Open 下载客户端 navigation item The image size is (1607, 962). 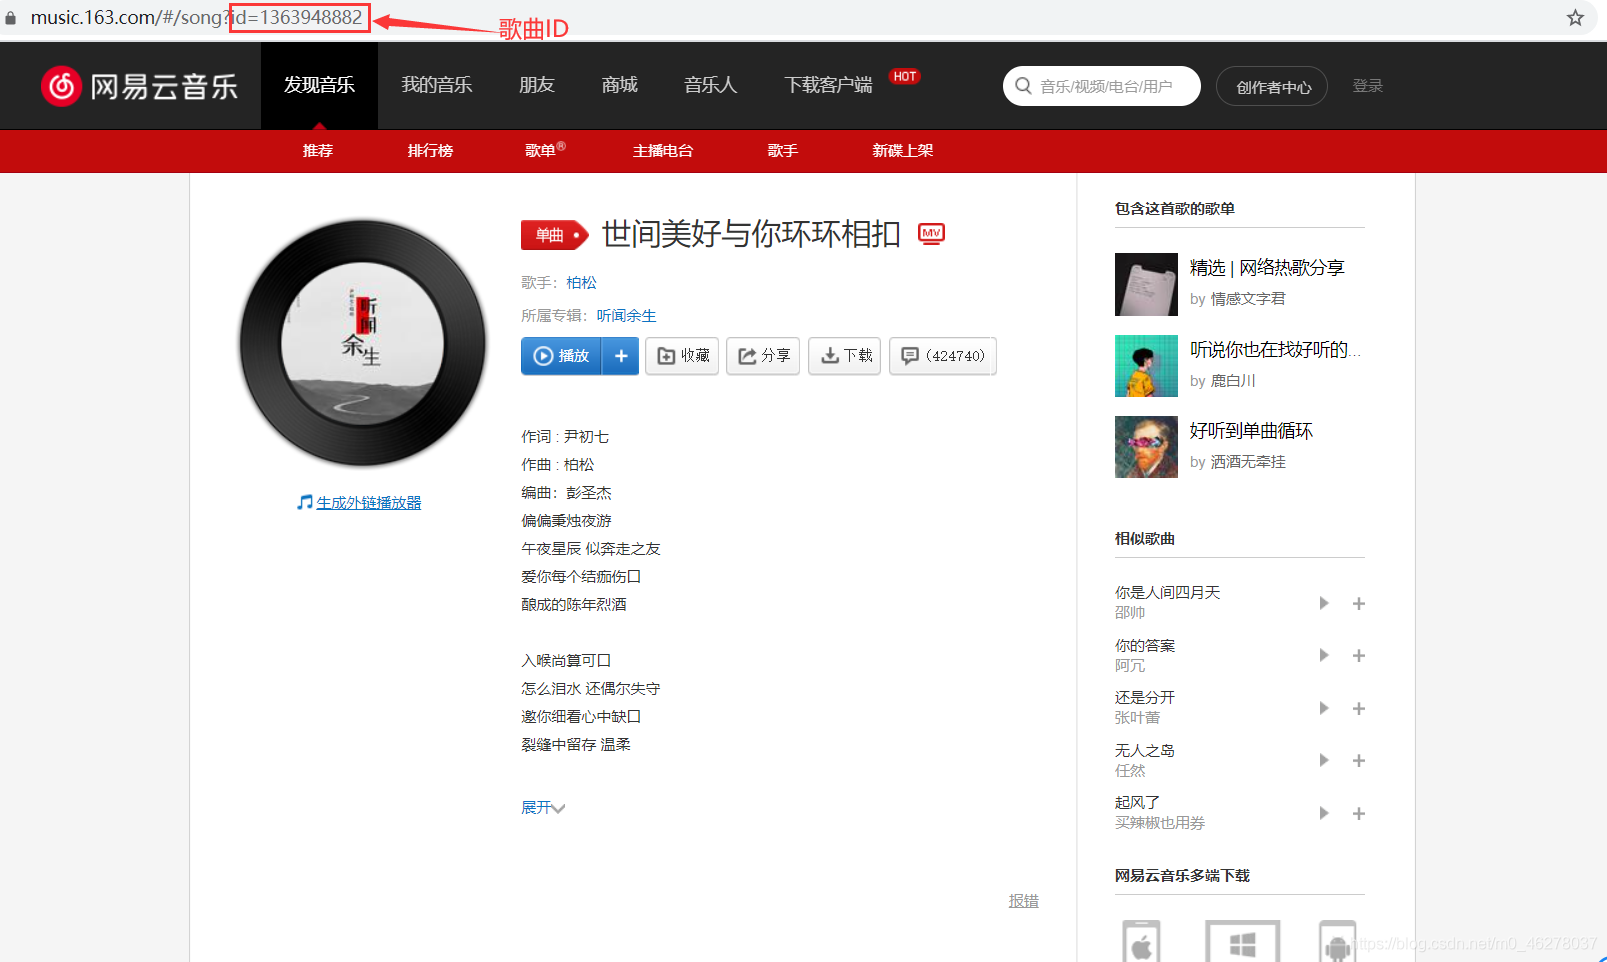point(828,85)
